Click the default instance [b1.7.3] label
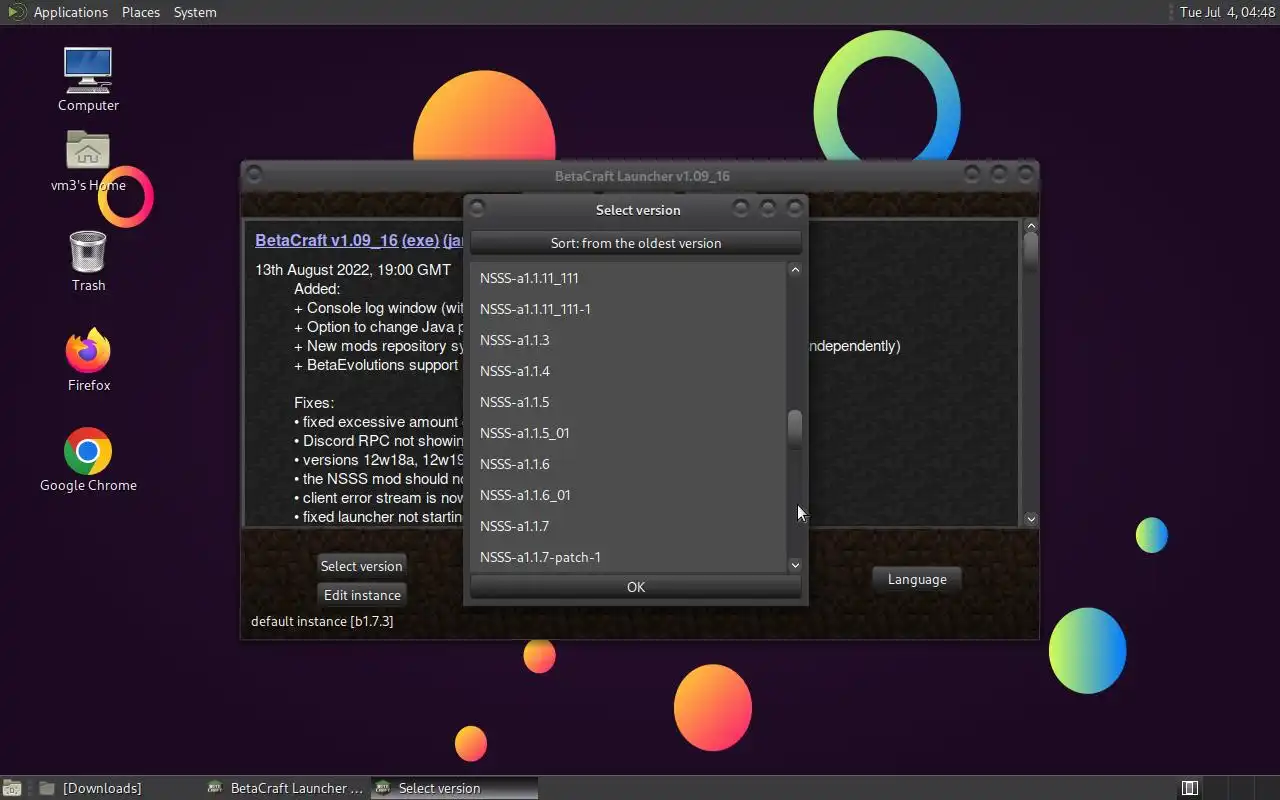 [x=322, y=621]
